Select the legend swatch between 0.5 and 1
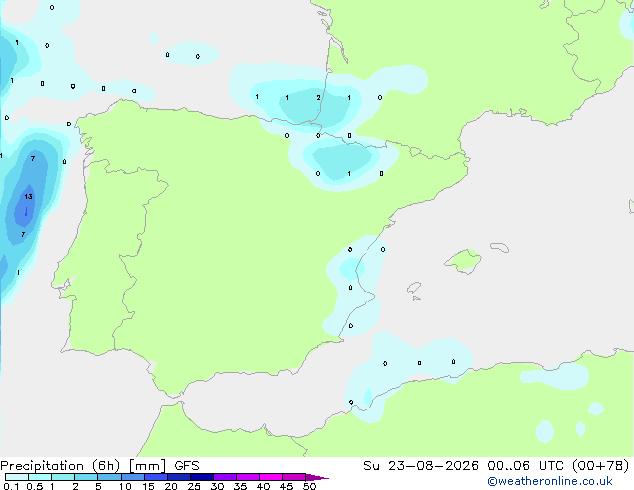 tap(40, 477)
